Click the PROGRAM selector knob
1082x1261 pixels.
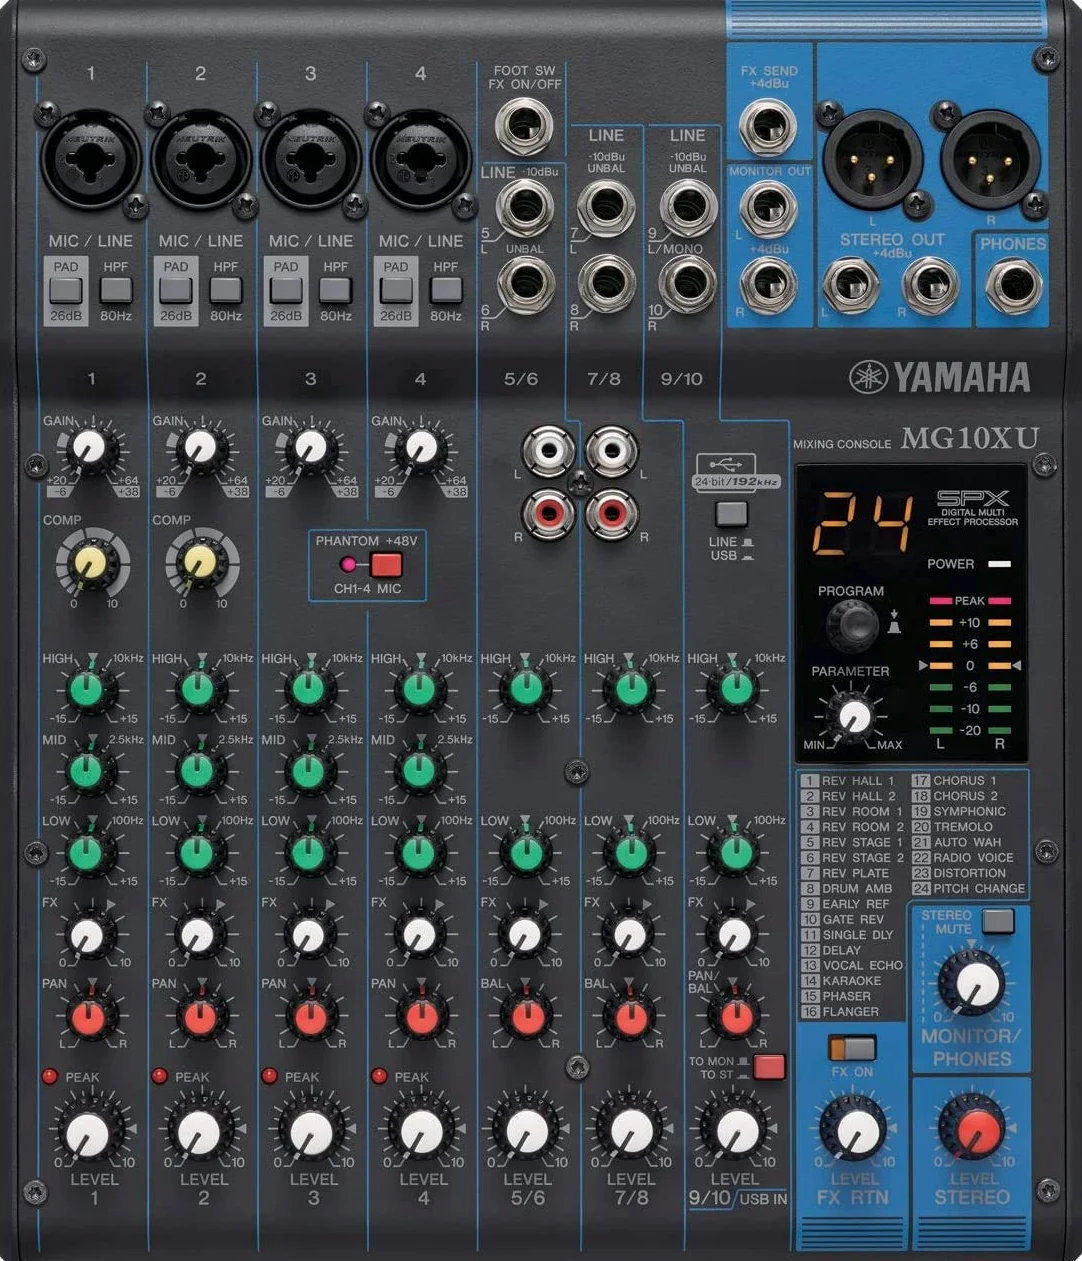853,626
